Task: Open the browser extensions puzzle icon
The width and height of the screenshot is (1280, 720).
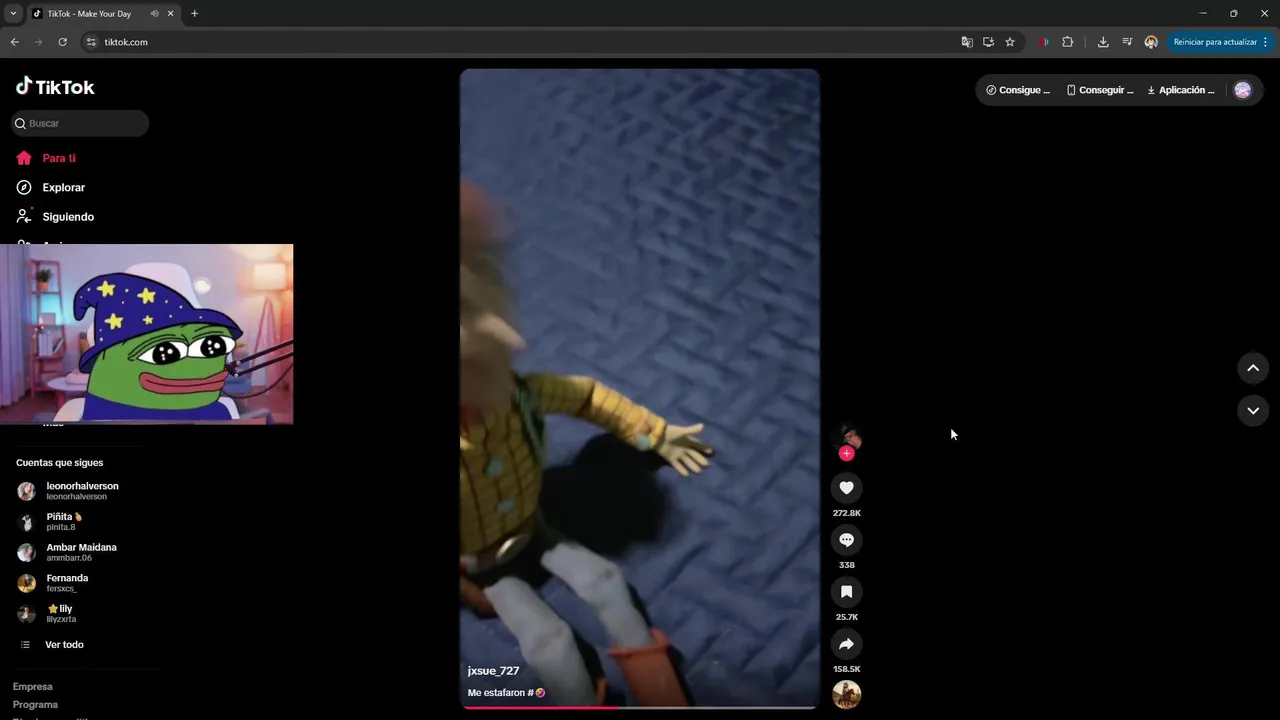Action: (1067, 42)
